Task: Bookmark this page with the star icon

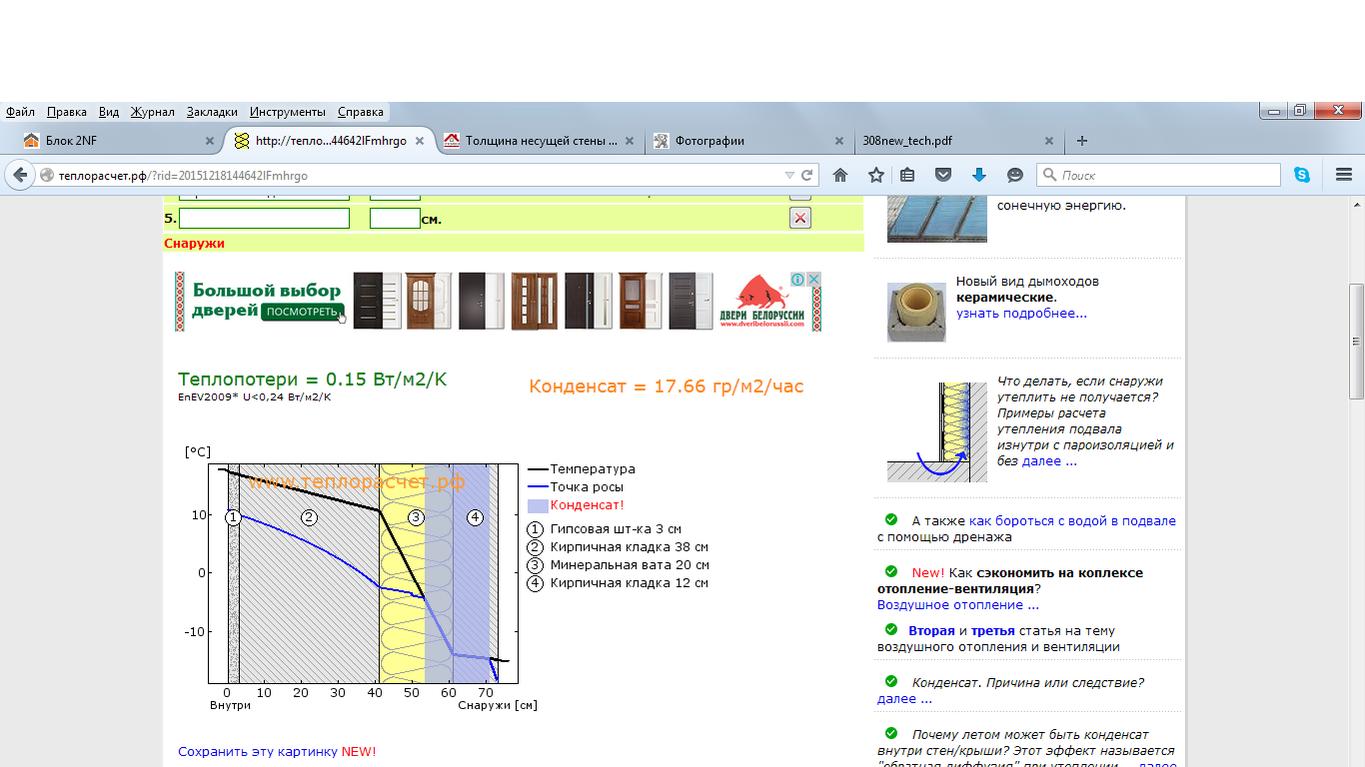Action: click(x=876, y=175)
